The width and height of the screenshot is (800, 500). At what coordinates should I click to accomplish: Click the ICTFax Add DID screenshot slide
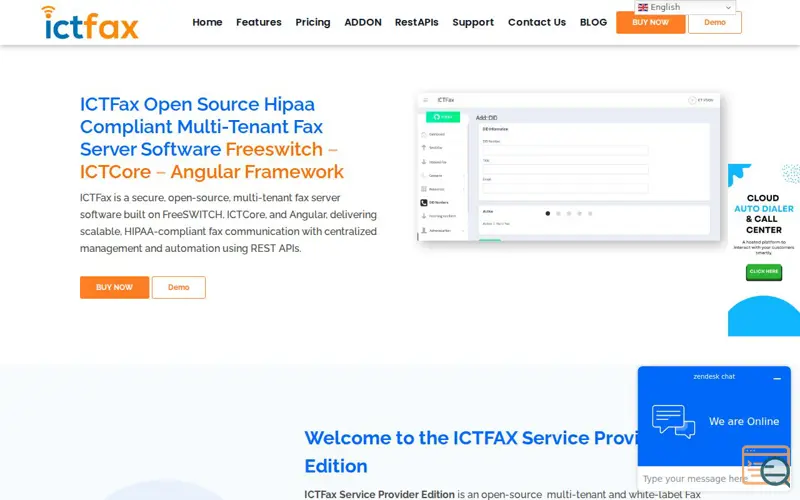coord(568,167)
